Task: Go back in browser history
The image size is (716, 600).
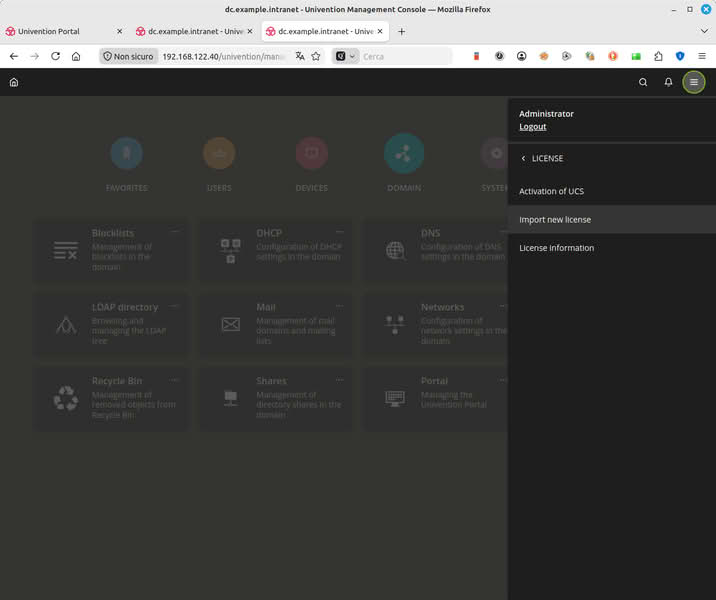Action: 14,56
